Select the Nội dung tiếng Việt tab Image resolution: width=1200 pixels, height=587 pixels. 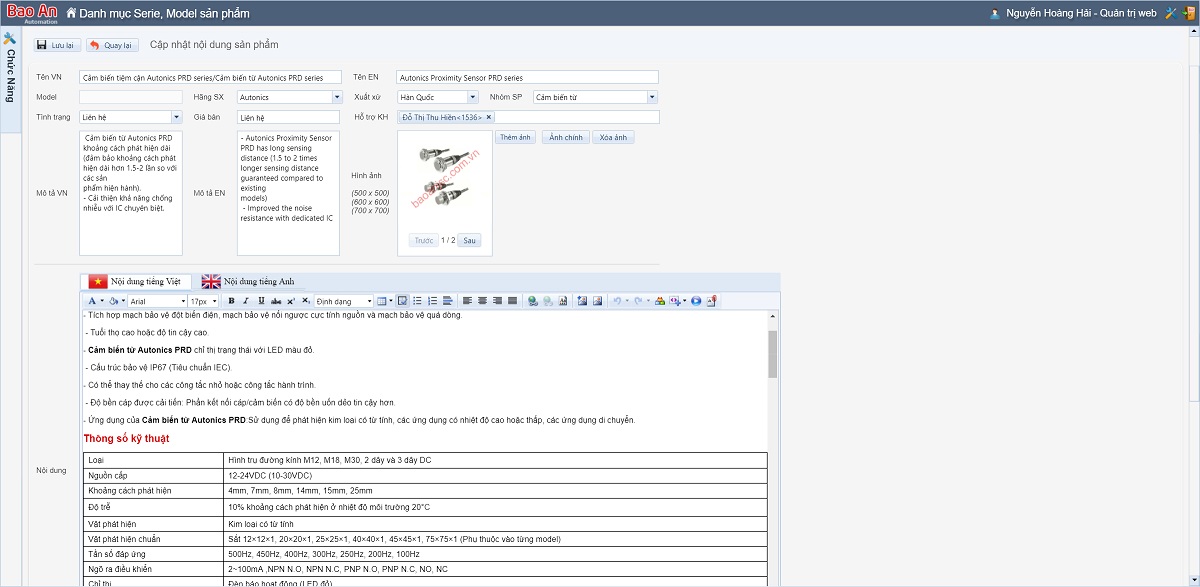pyautogui.click(x=136, y=282)
